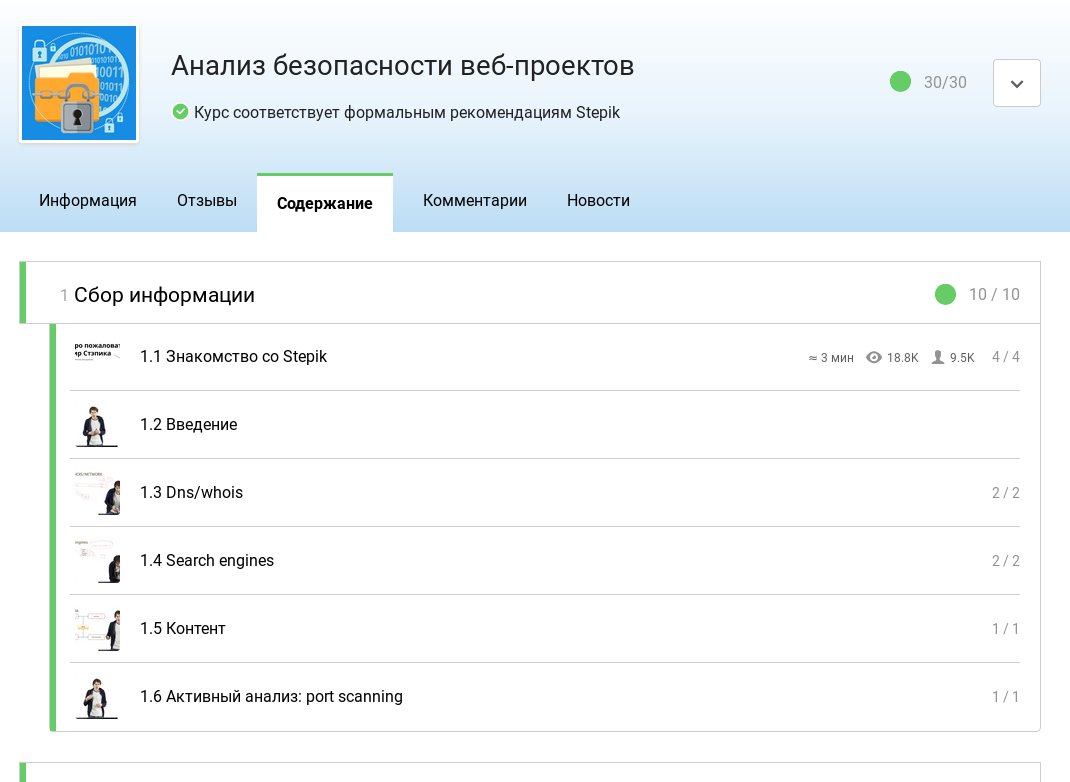Click the green 10/10 section progress circle
The height and width of the screenshot is (782, 1070).
point(946,294)
